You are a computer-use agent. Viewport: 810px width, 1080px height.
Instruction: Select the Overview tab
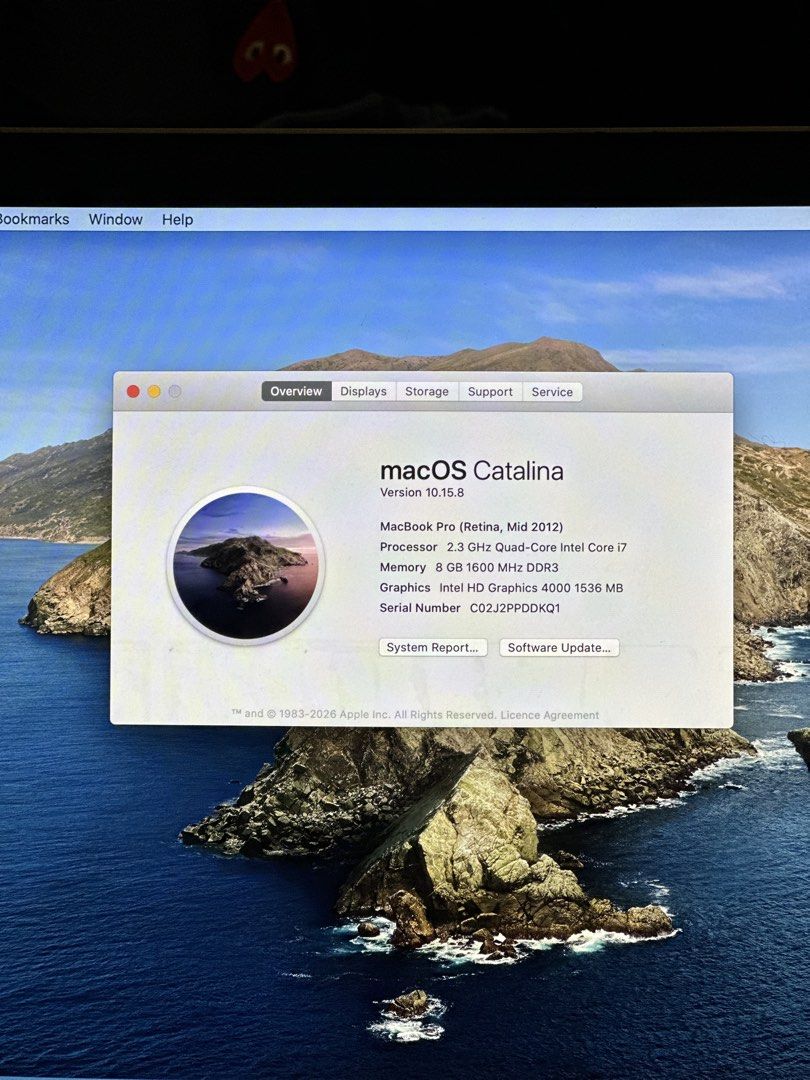coord(296,391)
